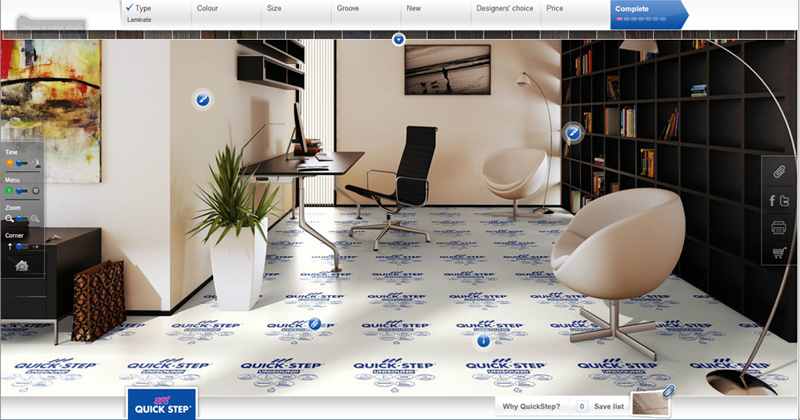
Task: Toggle the Time day/night slider
Action: tap(21, 163)
